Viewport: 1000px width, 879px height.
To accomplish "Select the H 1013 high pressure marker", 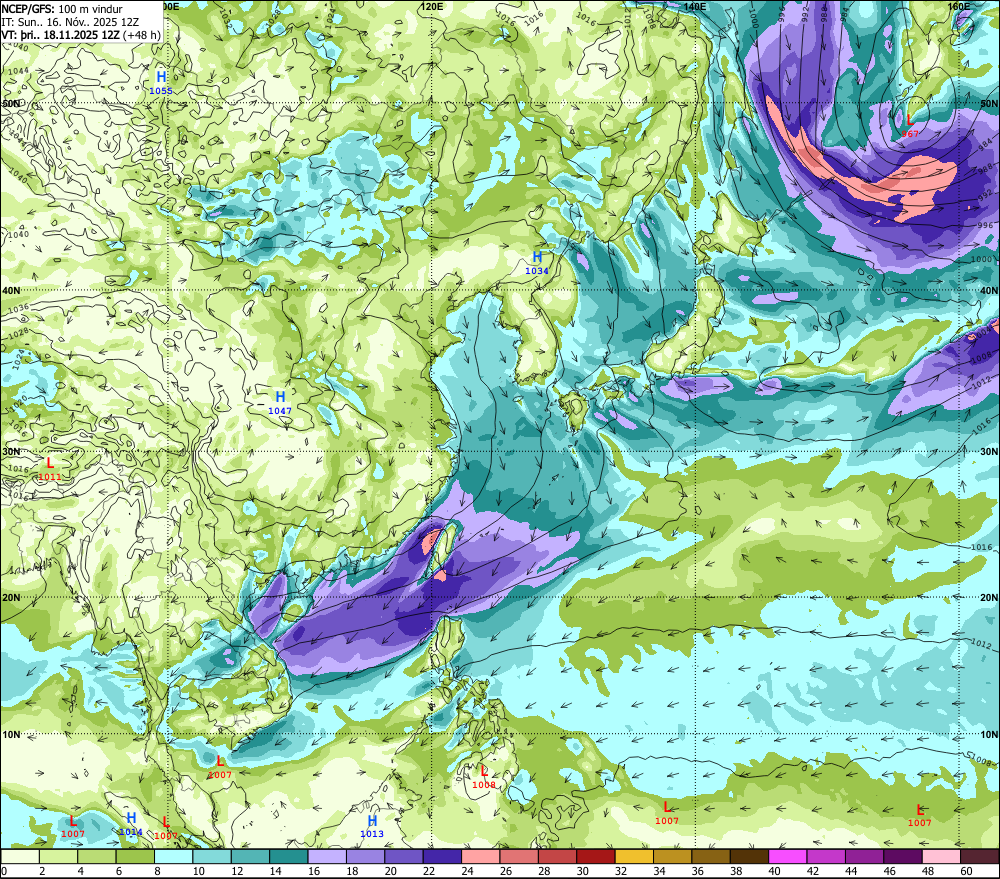I will [372, 825].
